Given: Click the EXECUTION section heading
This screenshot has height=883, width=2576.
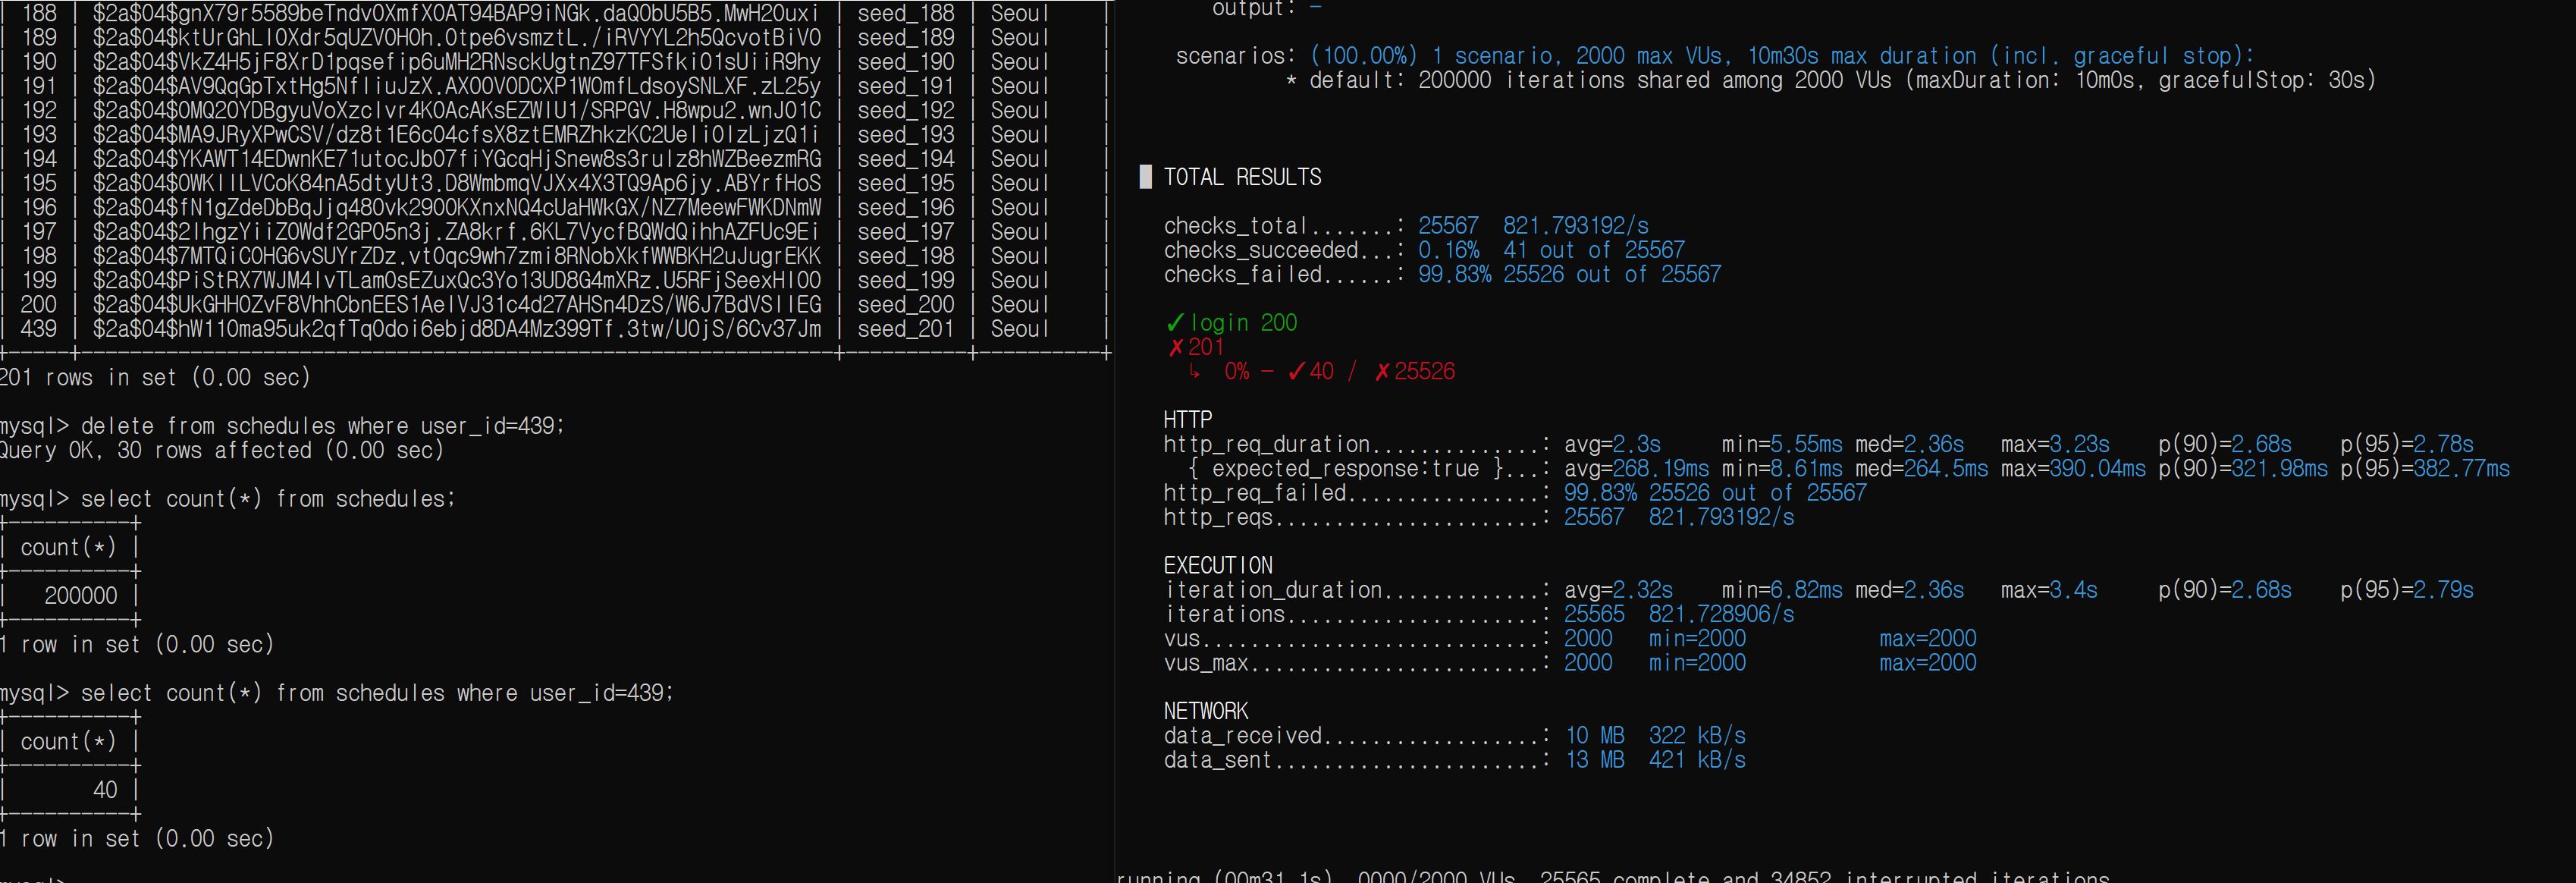Looking at the screenshot, I should pos(1218,566).
